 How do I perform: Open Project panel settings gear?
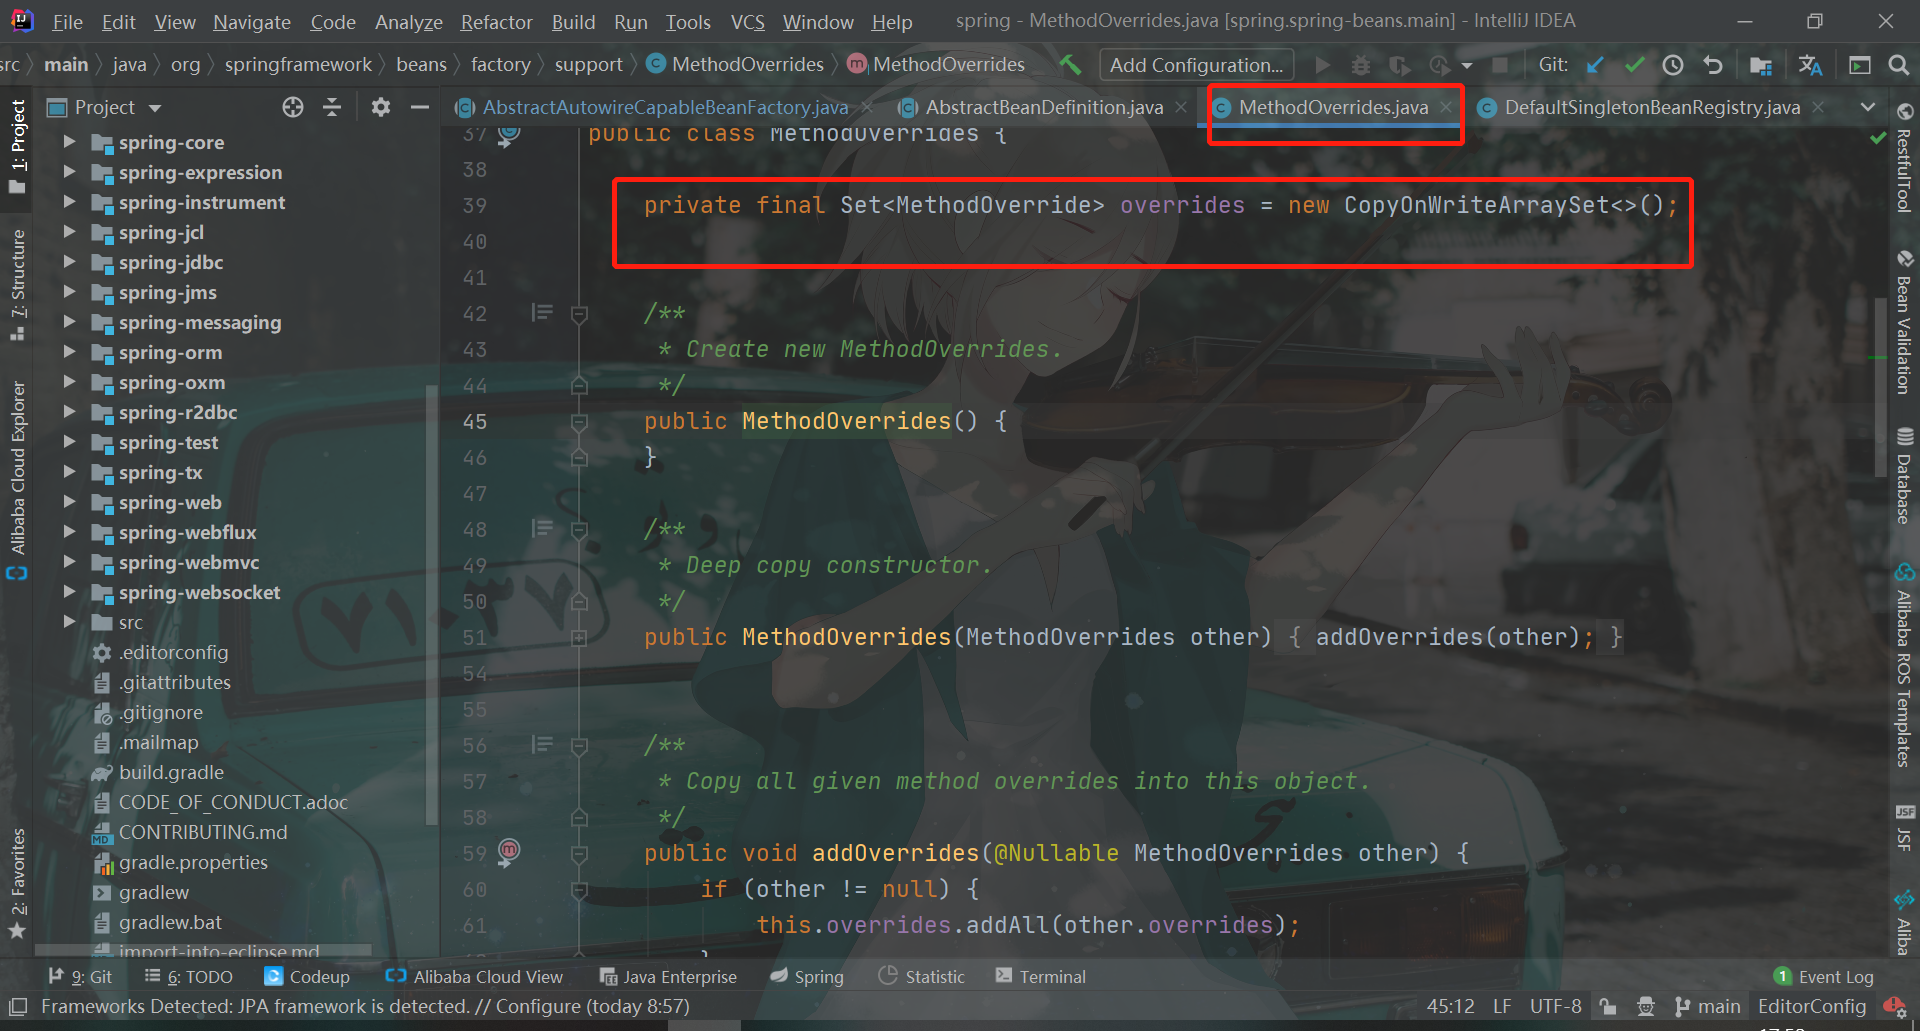coord(380,107)
